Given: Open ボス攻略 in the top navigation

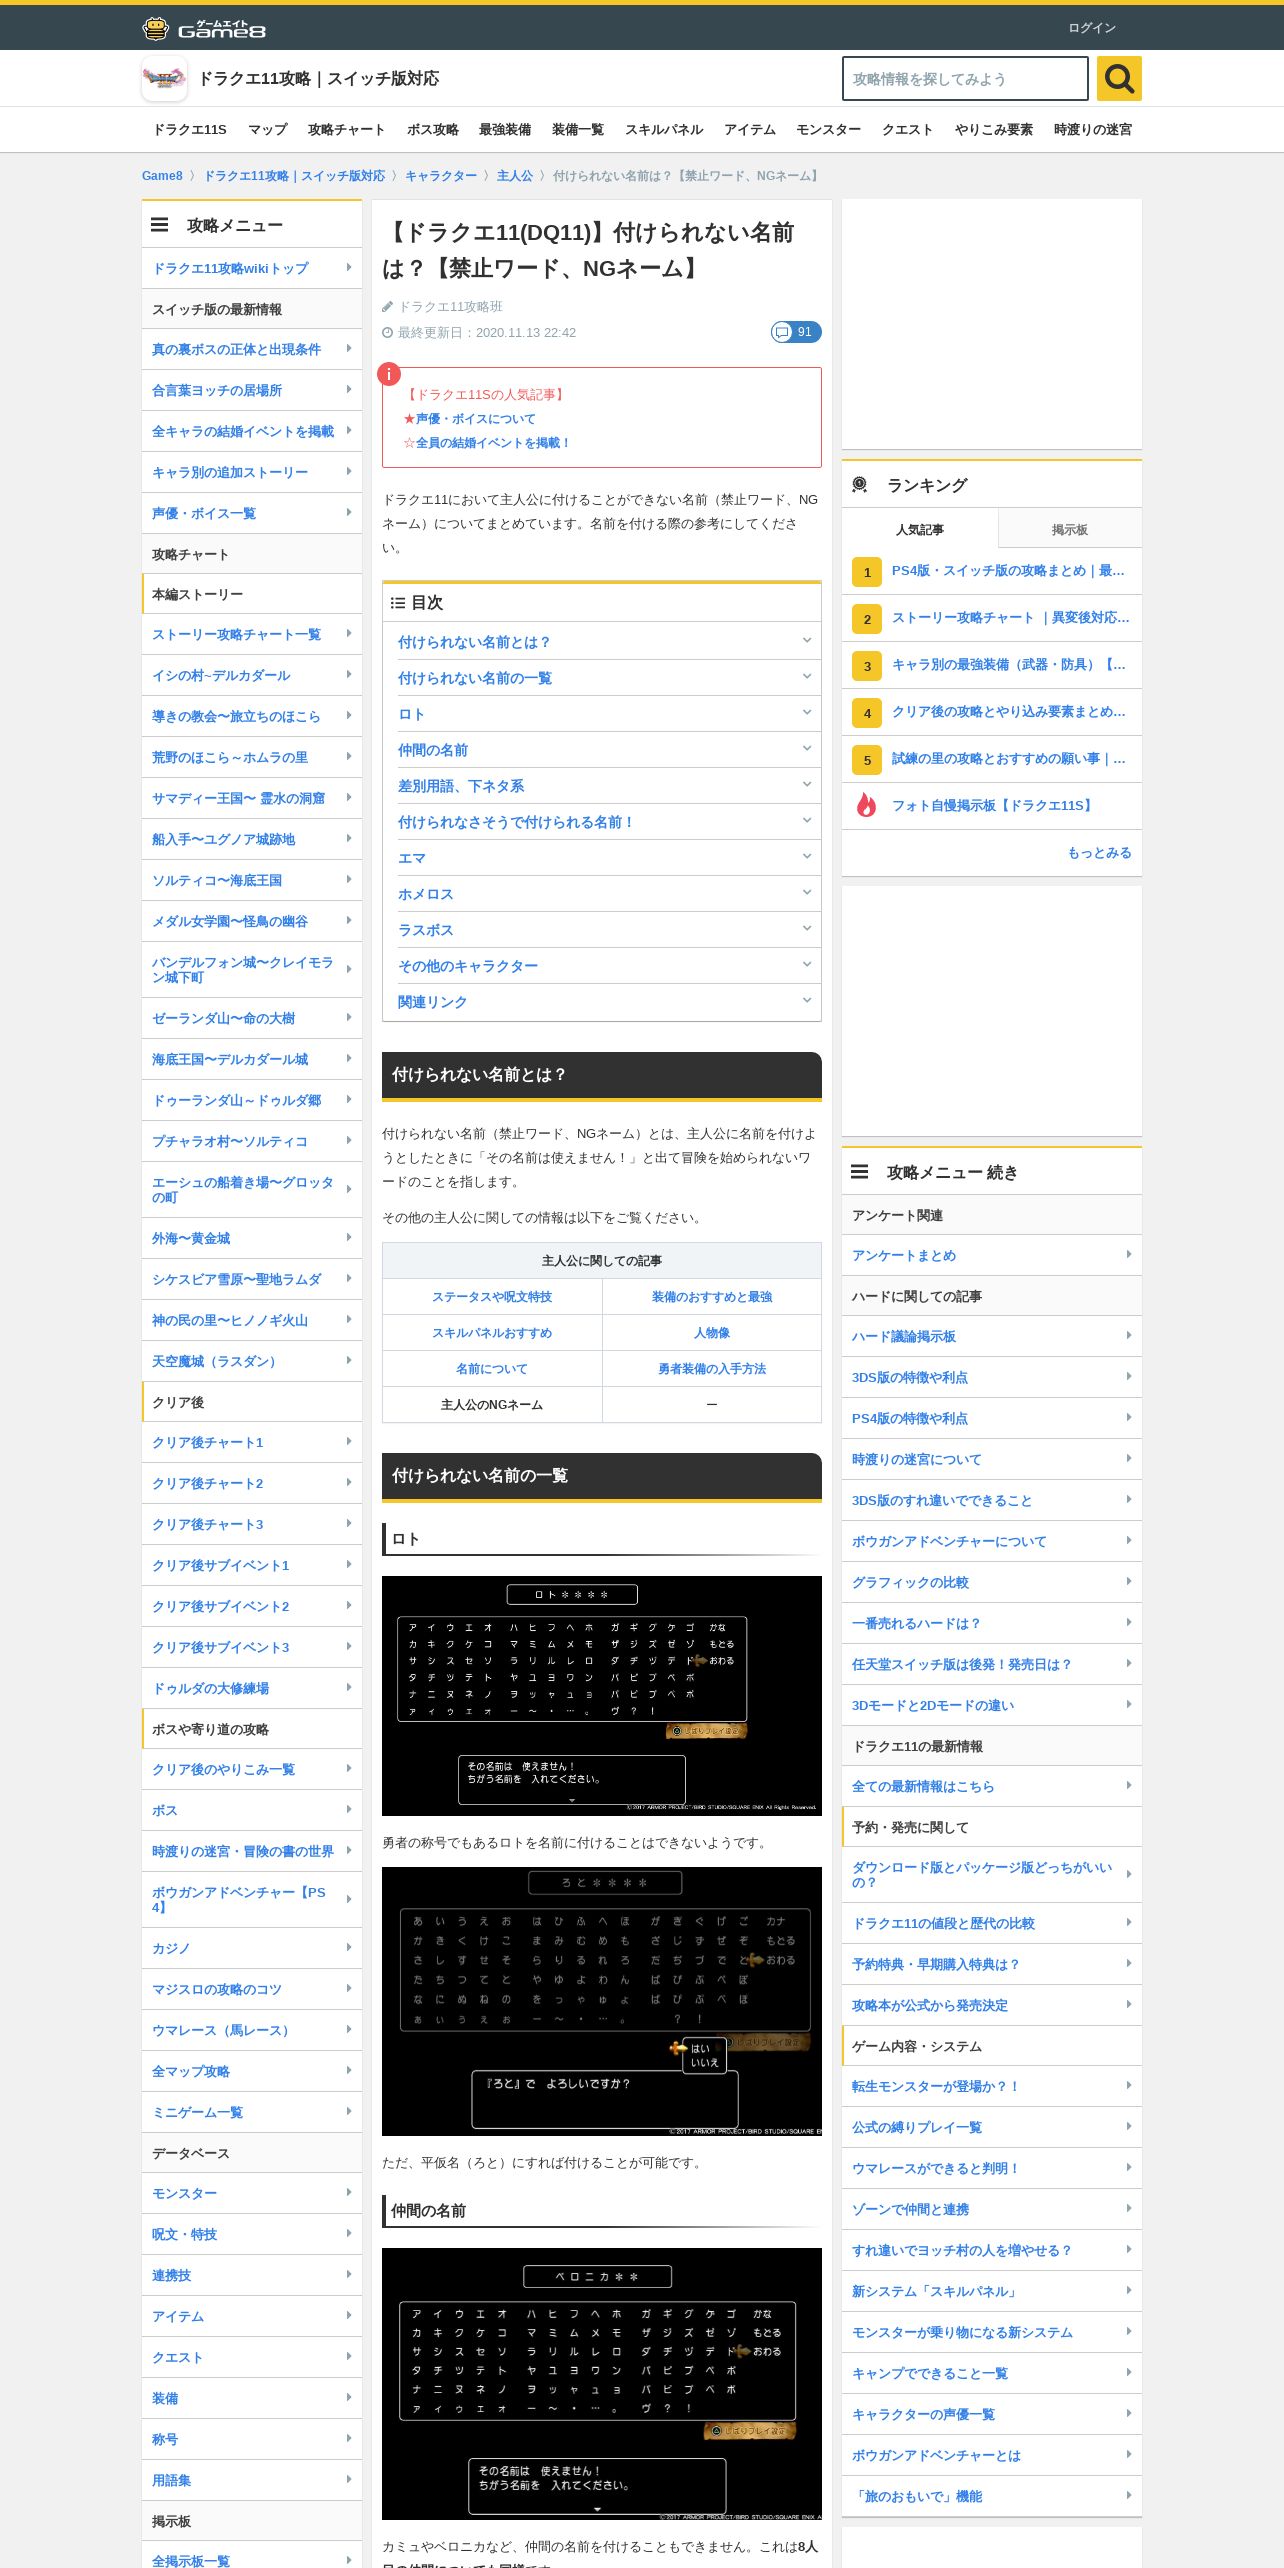Looking at the screenshot, I should (x=432, y=130).
